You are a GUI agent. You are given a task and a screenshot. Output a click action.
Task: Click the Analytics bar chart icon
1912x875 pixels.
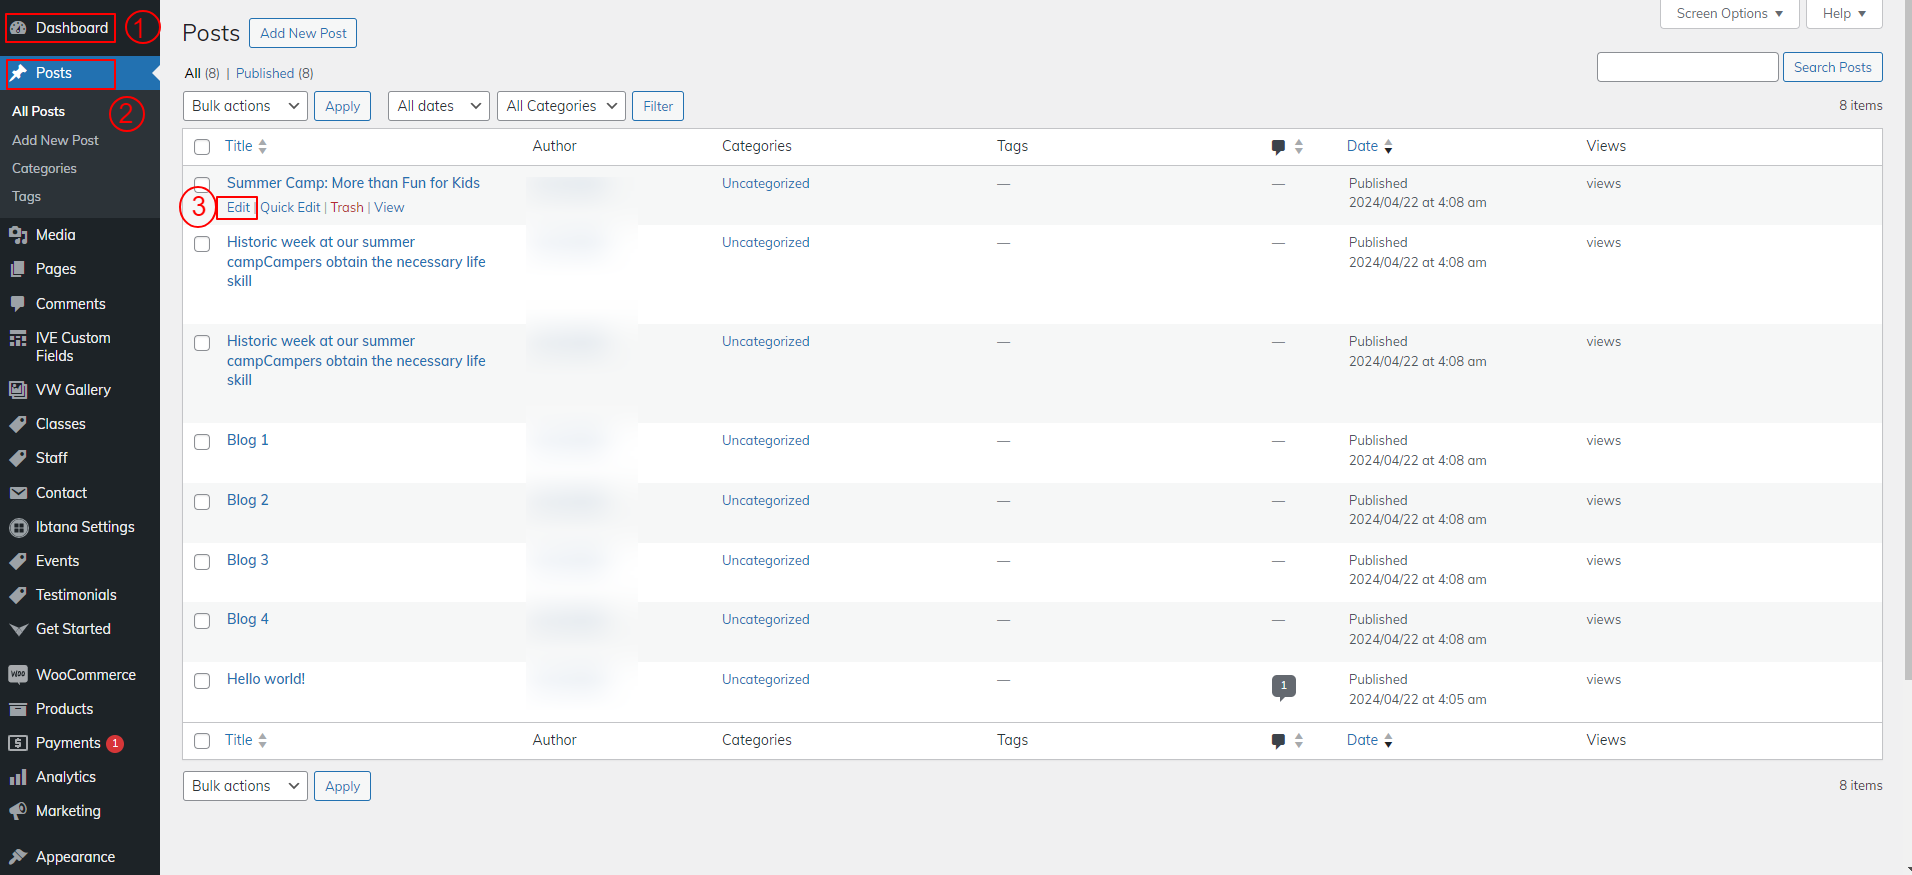(18, 777)
